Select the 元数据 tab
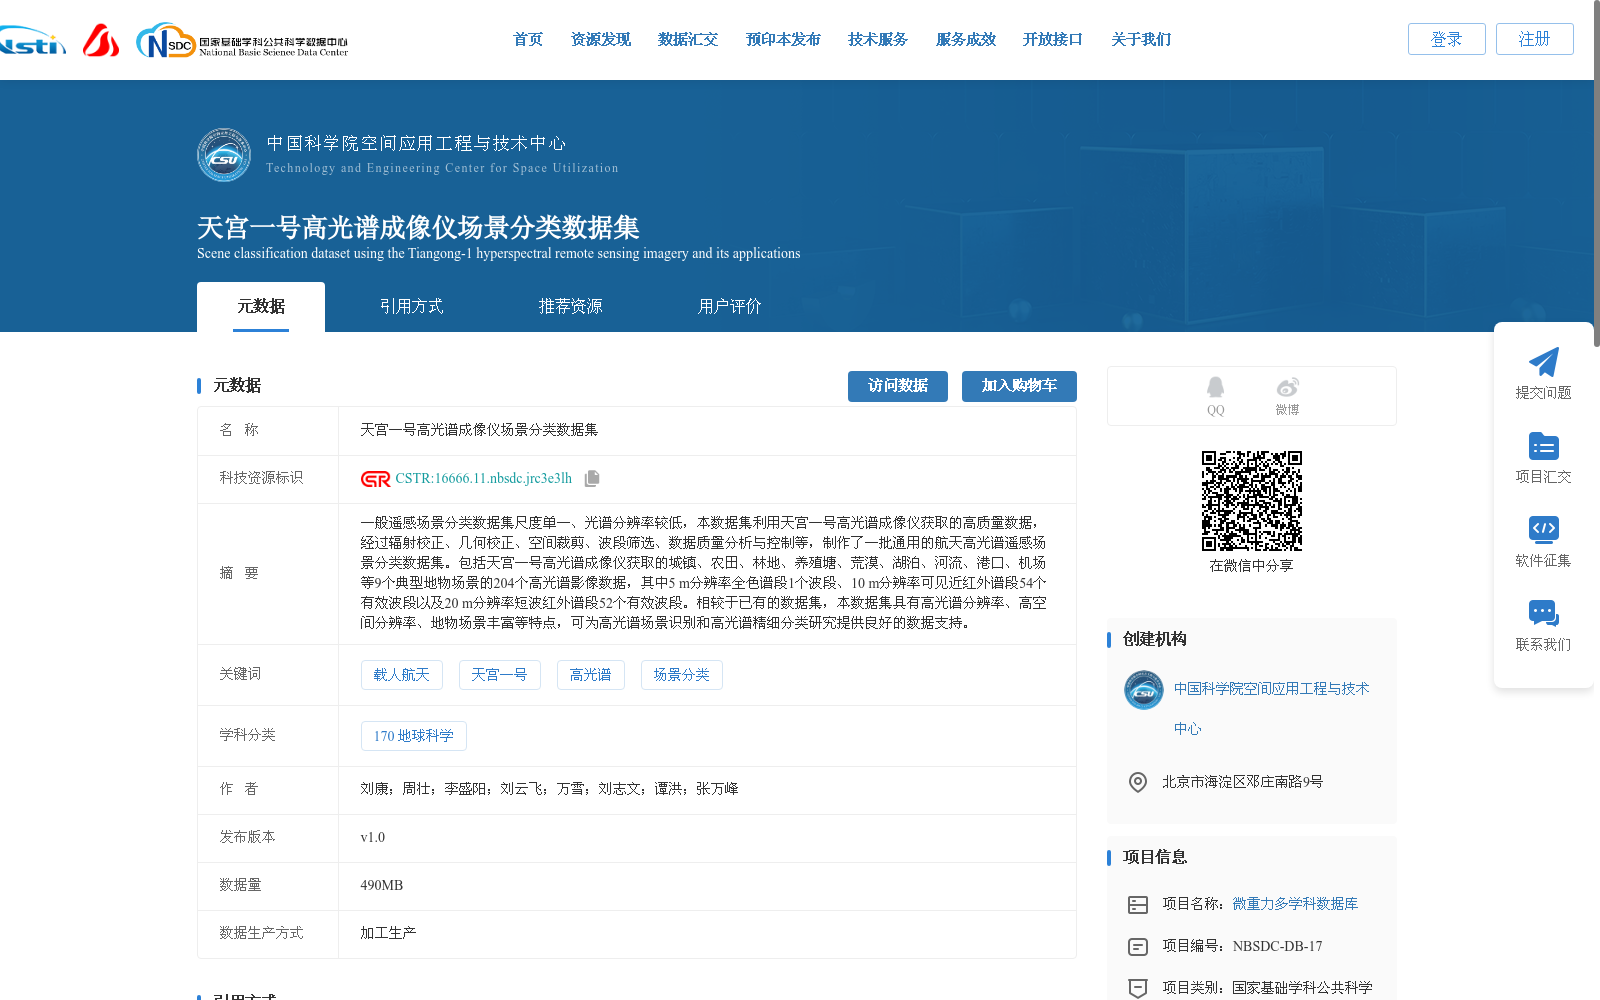This screenshot has height=1000, width=1600. click(261, 307)
